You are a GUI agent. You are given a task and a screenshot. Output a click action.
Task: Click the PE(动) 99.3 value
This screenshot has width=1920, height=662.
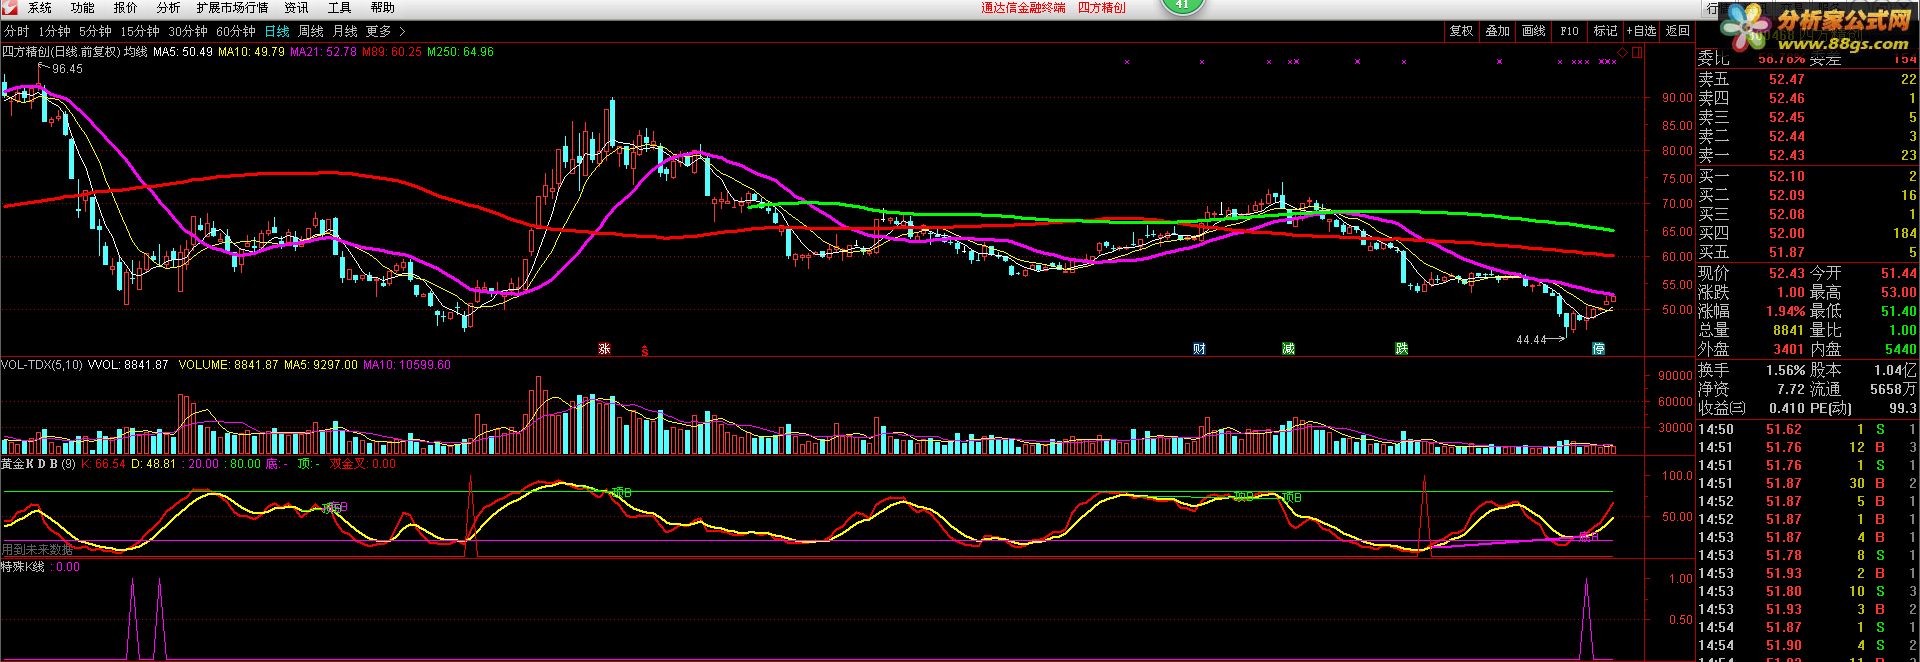click(x=1903, y=408)
